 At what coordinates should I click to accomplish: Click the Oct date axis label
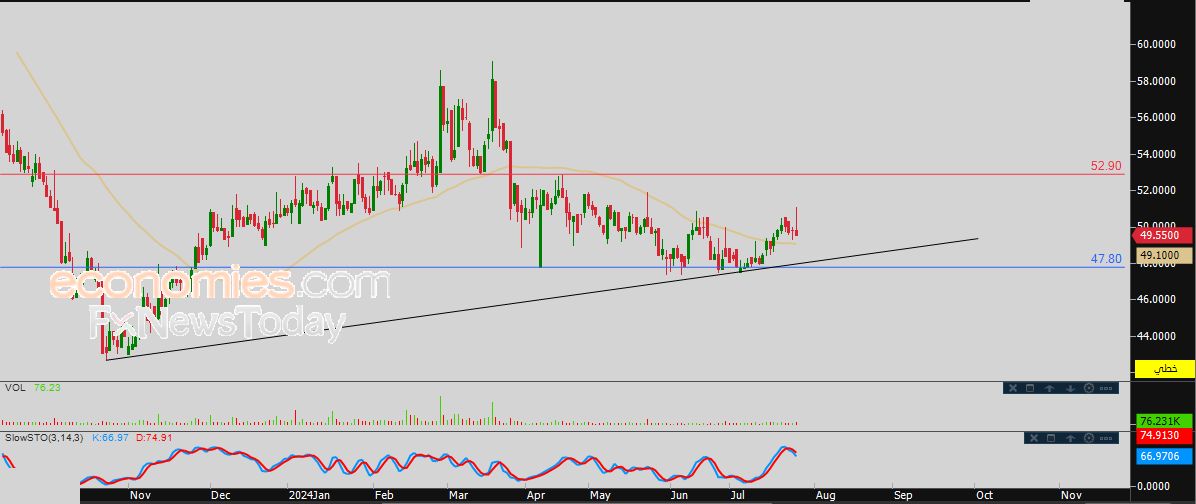coord(984,495)
